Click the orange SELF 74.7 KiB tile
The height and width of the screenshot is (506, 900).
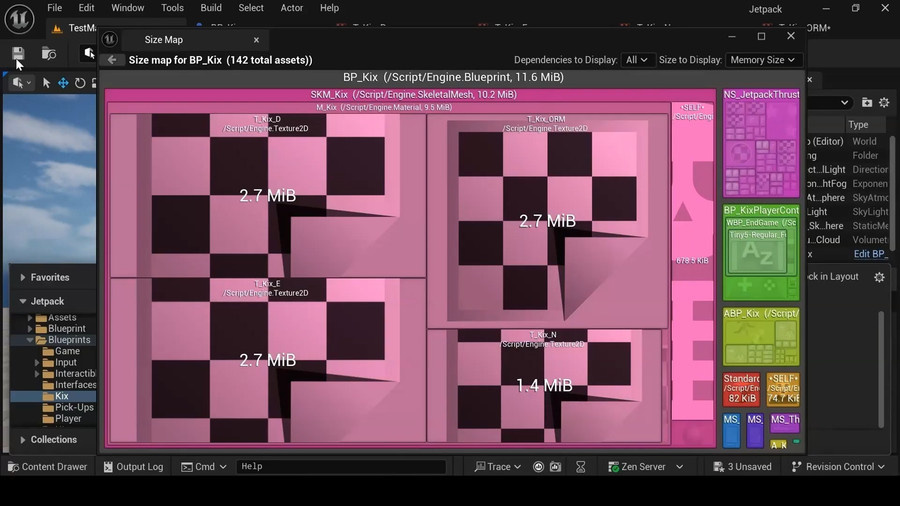click(783, 389)
